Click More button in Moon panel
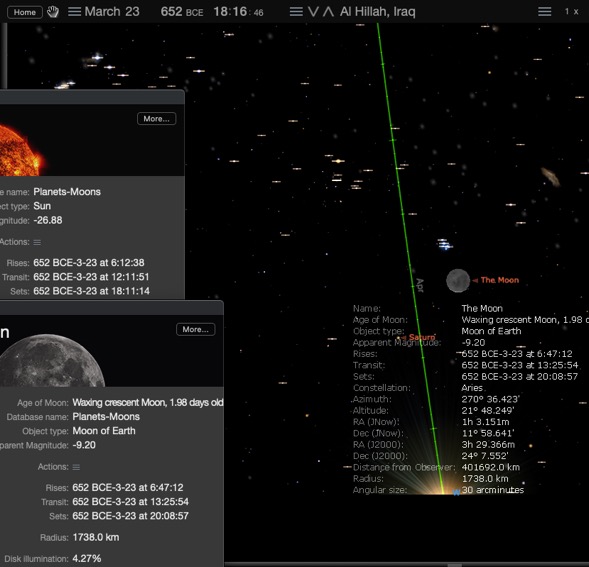 196,330
